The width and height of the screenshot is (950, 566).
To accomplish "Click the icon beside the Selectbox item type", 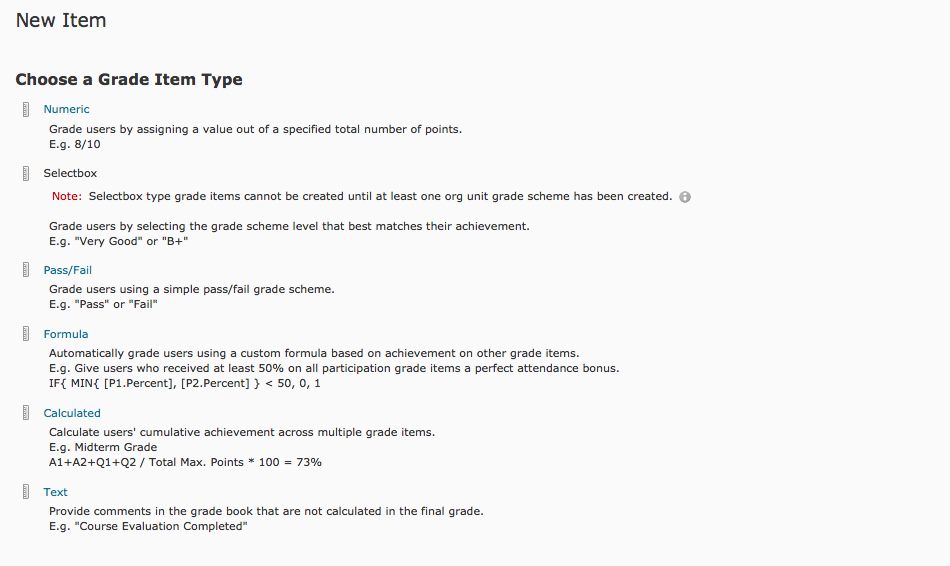I will [26, 173].
